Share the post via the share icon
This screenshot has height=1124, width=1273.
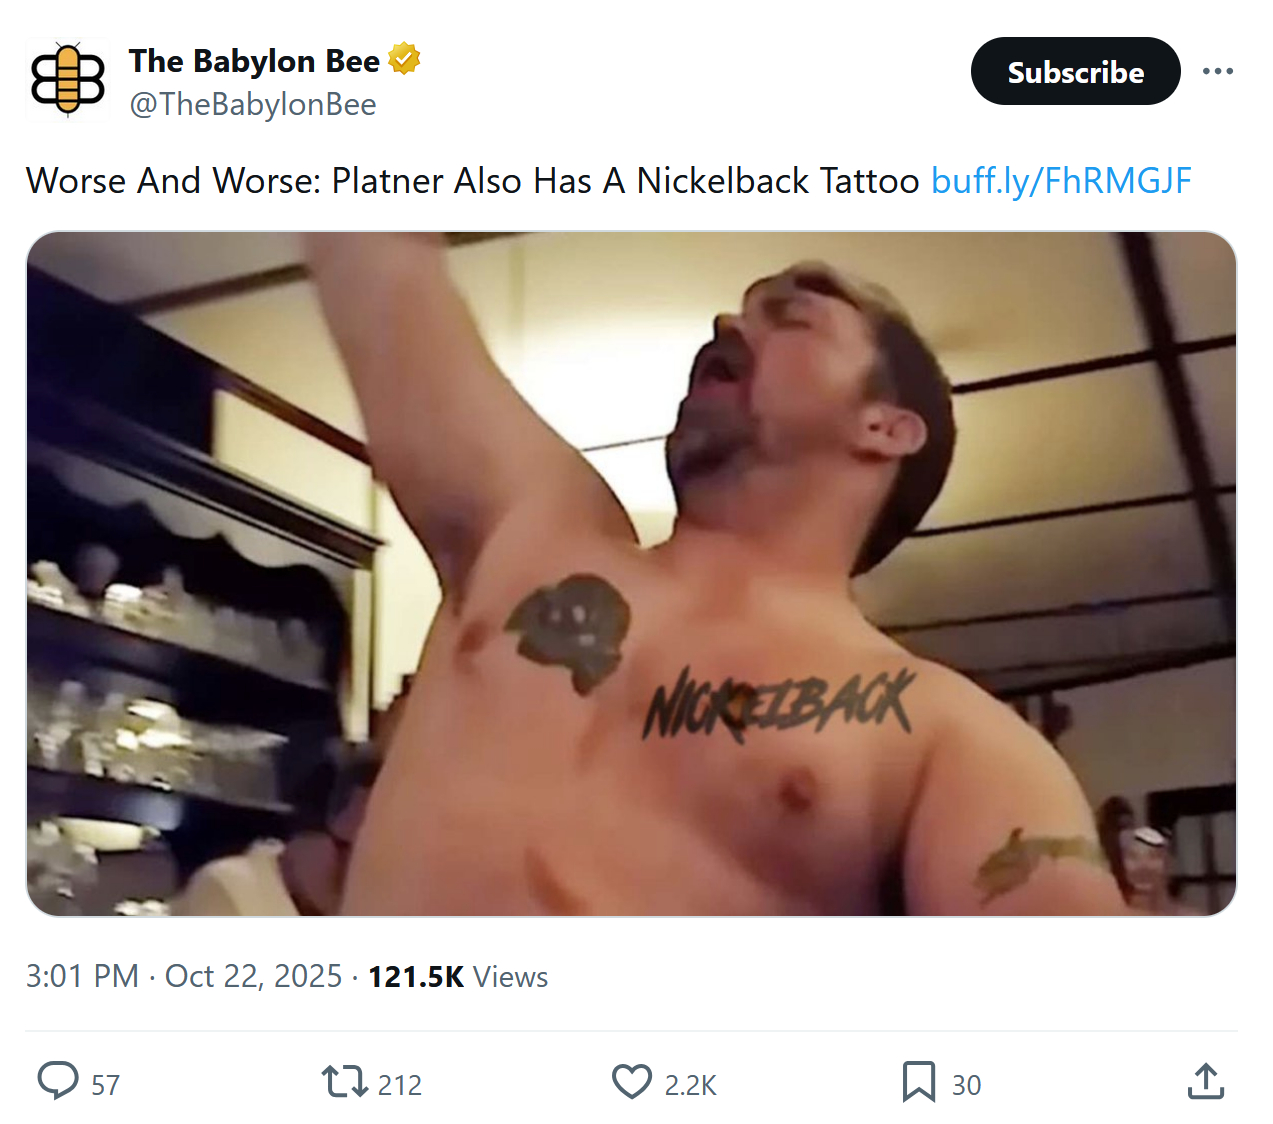1206,1082
